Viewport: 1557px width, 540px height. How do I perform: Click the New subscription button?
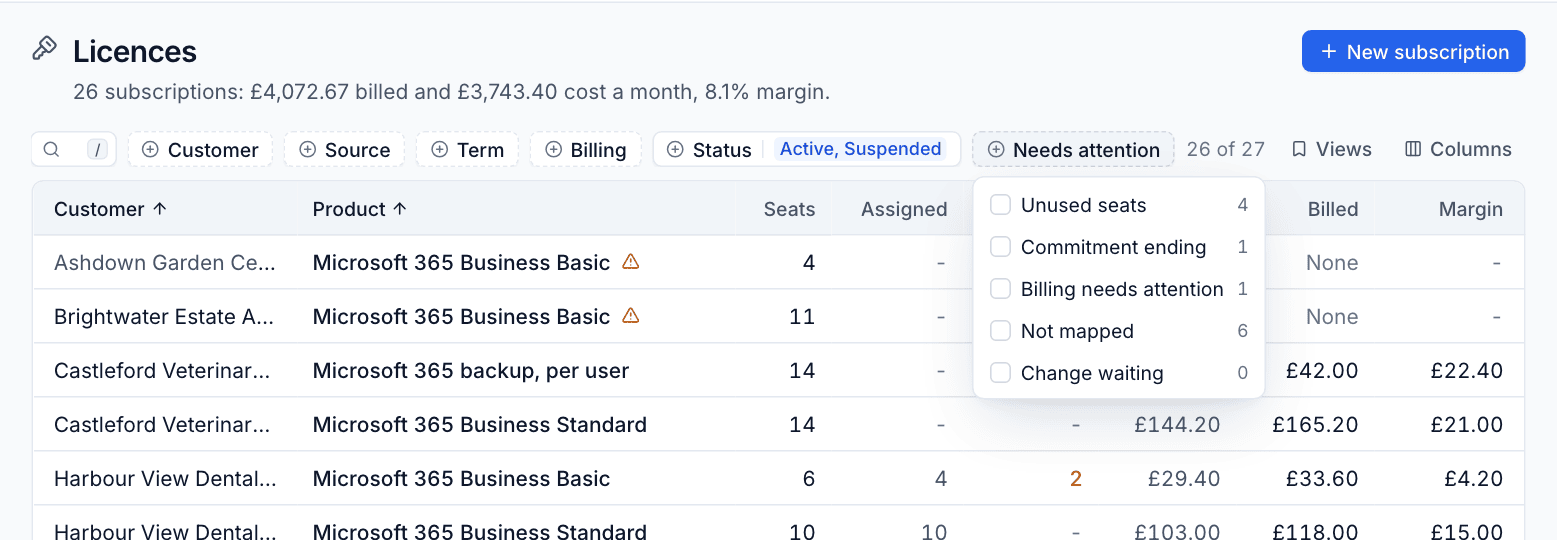(1413, 51)
